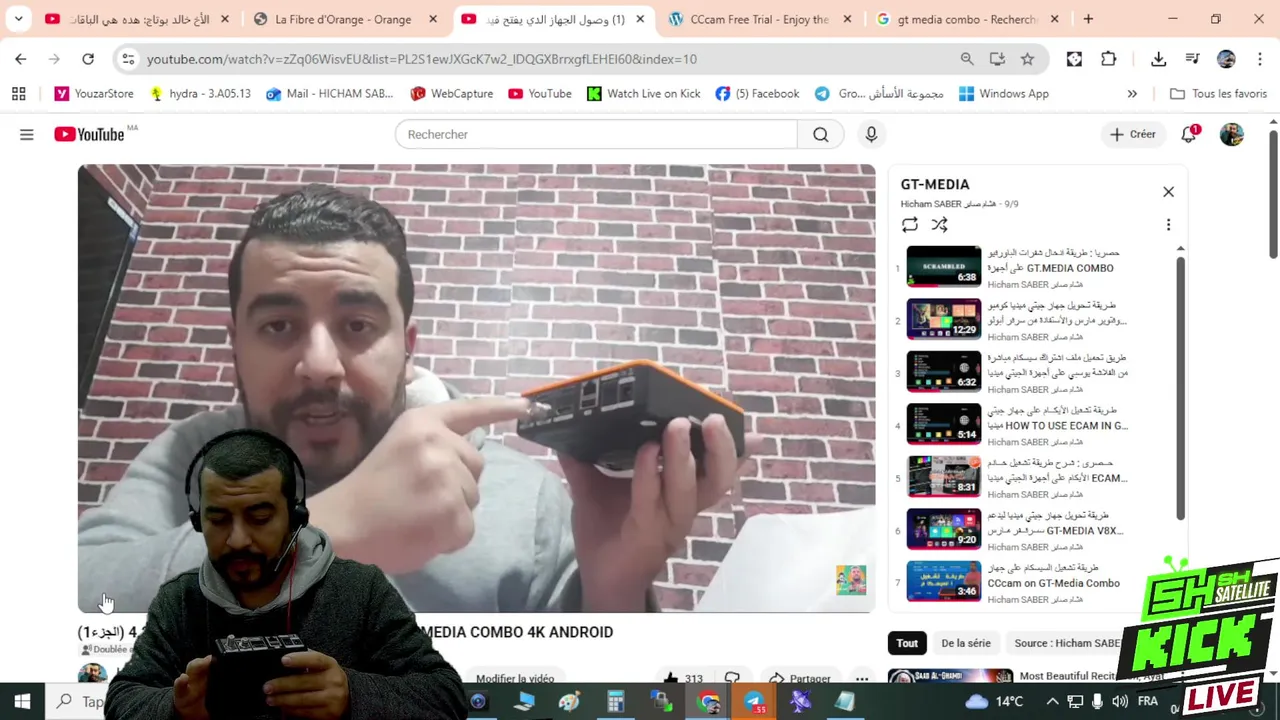Toggle playlist loop in GT-MEDIA panel
Screen dimensions: 1280x720
pyautogui.click(x=909, y=225)
